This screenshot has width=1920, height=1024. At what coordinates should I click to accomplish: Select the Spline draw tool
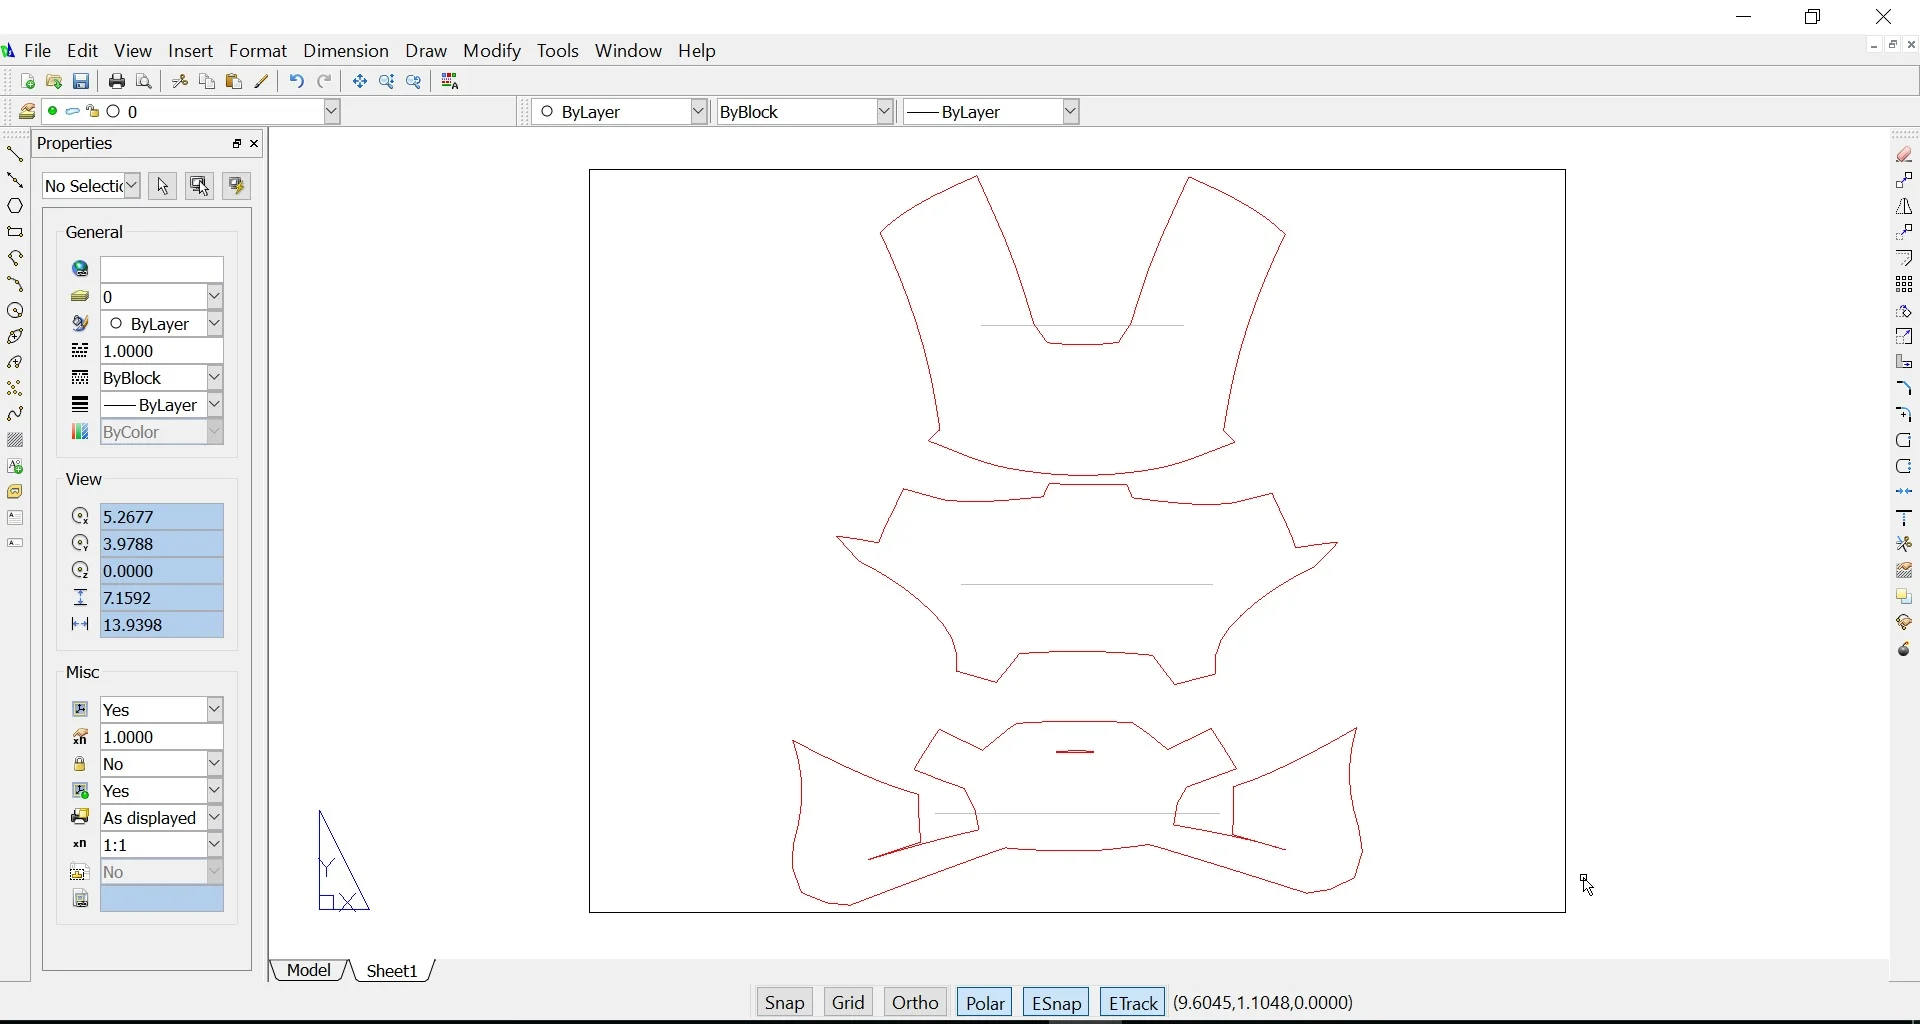(15, 416)
